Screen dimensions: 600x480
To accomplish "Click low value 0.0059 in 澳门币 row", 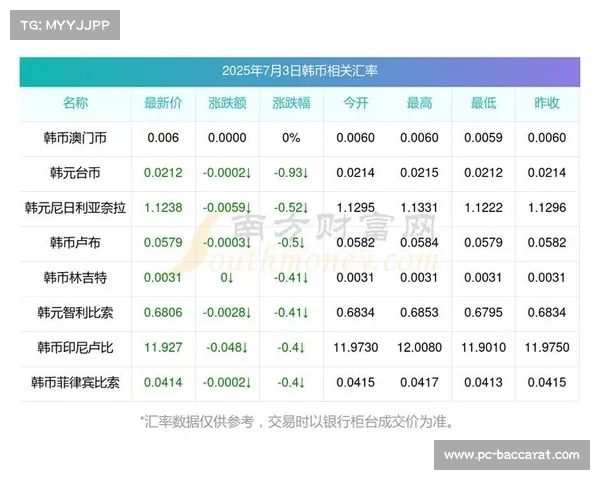I will coord(483,138).
